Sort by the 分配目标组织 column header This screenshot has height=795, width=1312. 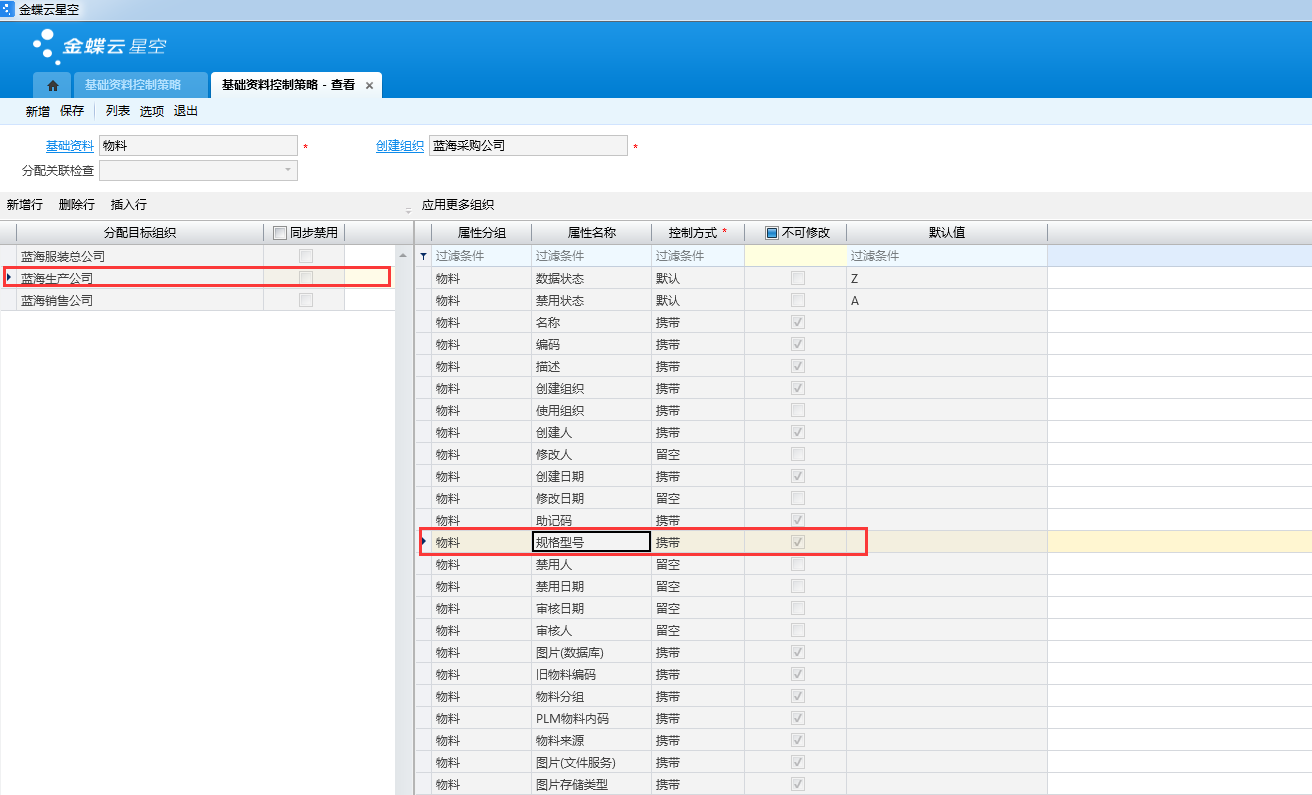point(140,233)
